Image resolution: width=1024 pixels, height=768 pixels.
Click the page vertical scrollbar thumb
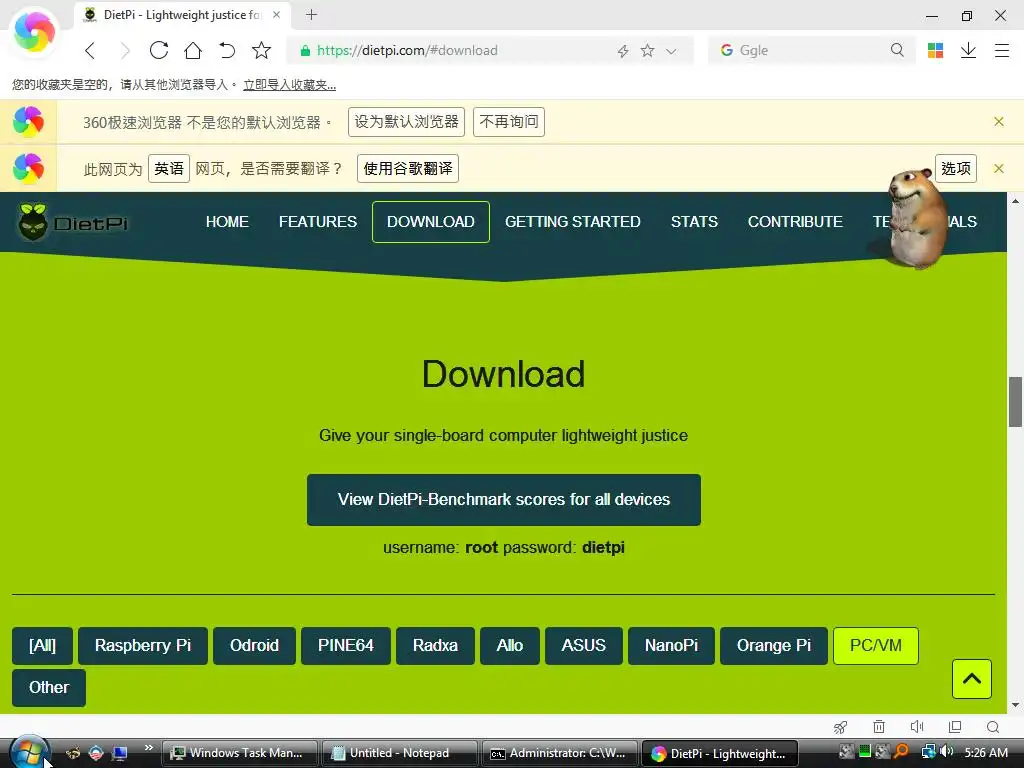click(x=1015, y=402)
